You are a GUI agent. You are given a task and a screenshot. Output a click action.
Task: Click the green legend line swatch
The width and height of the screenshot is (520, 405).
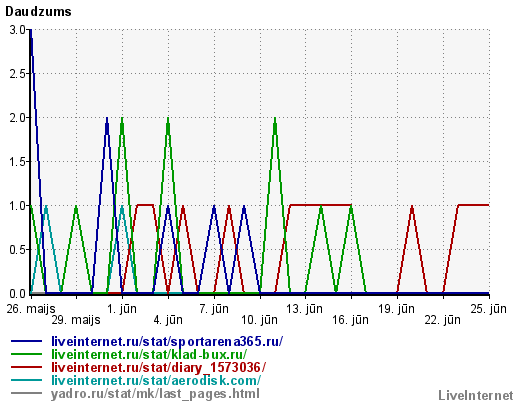[26, 354]
